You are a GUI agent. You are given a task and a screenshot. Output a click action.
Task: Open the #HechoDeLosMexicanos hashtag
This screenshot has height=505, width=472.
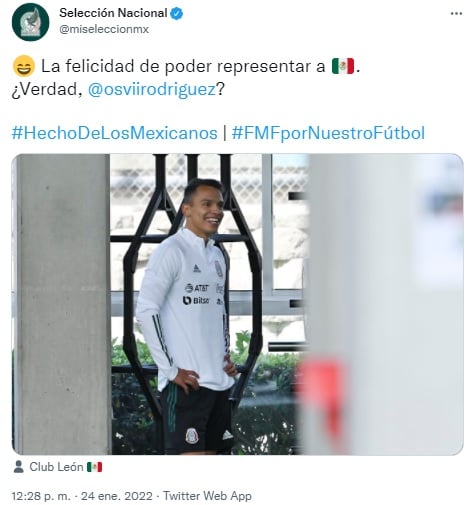[115, 133]
